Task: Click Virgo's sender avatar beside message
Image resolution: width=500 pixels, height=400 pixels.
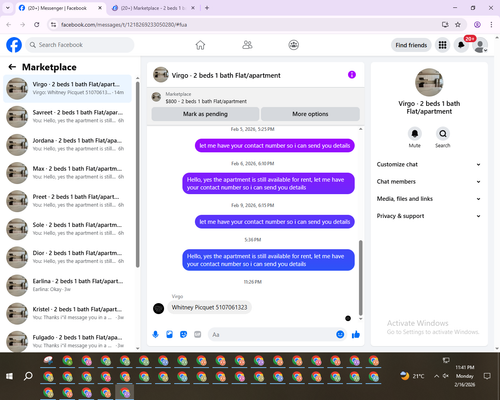Action: [x=158, y=308]
